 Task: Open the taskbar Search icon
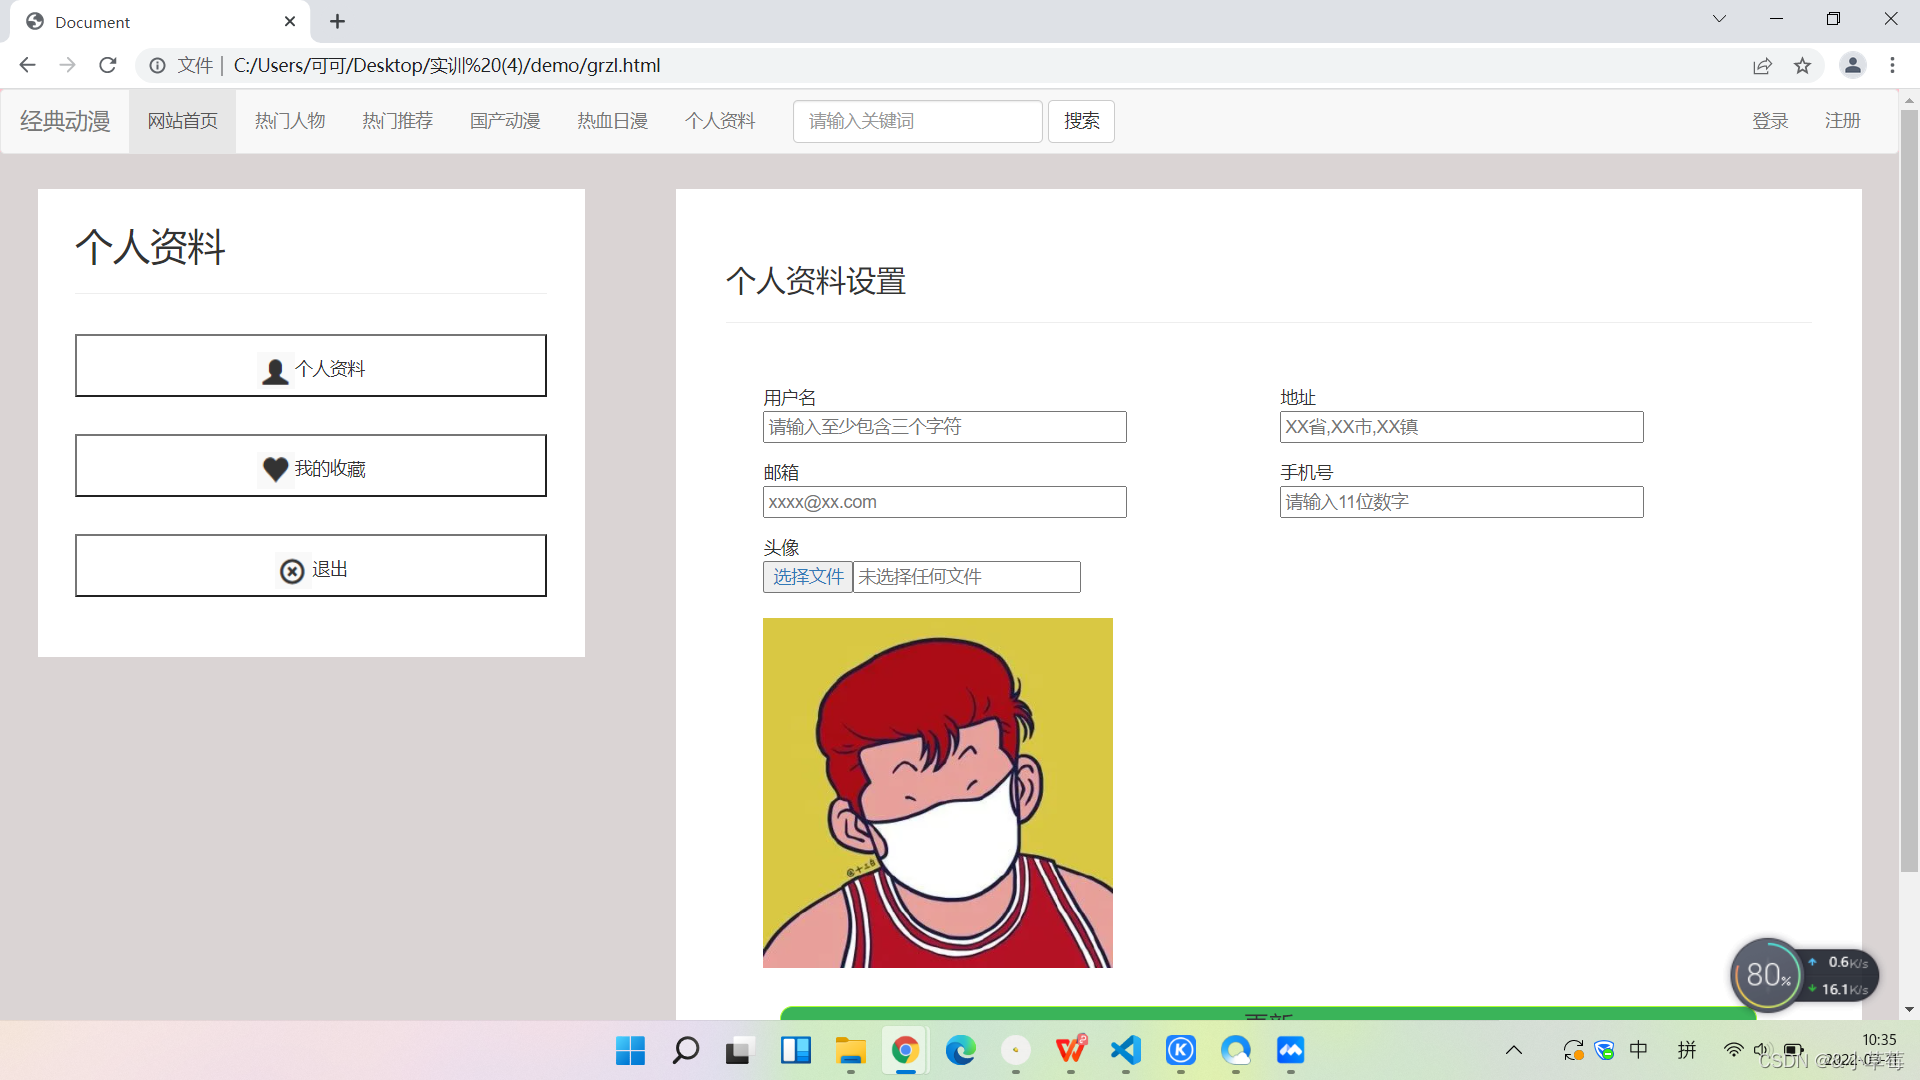tap(685, 1050)
